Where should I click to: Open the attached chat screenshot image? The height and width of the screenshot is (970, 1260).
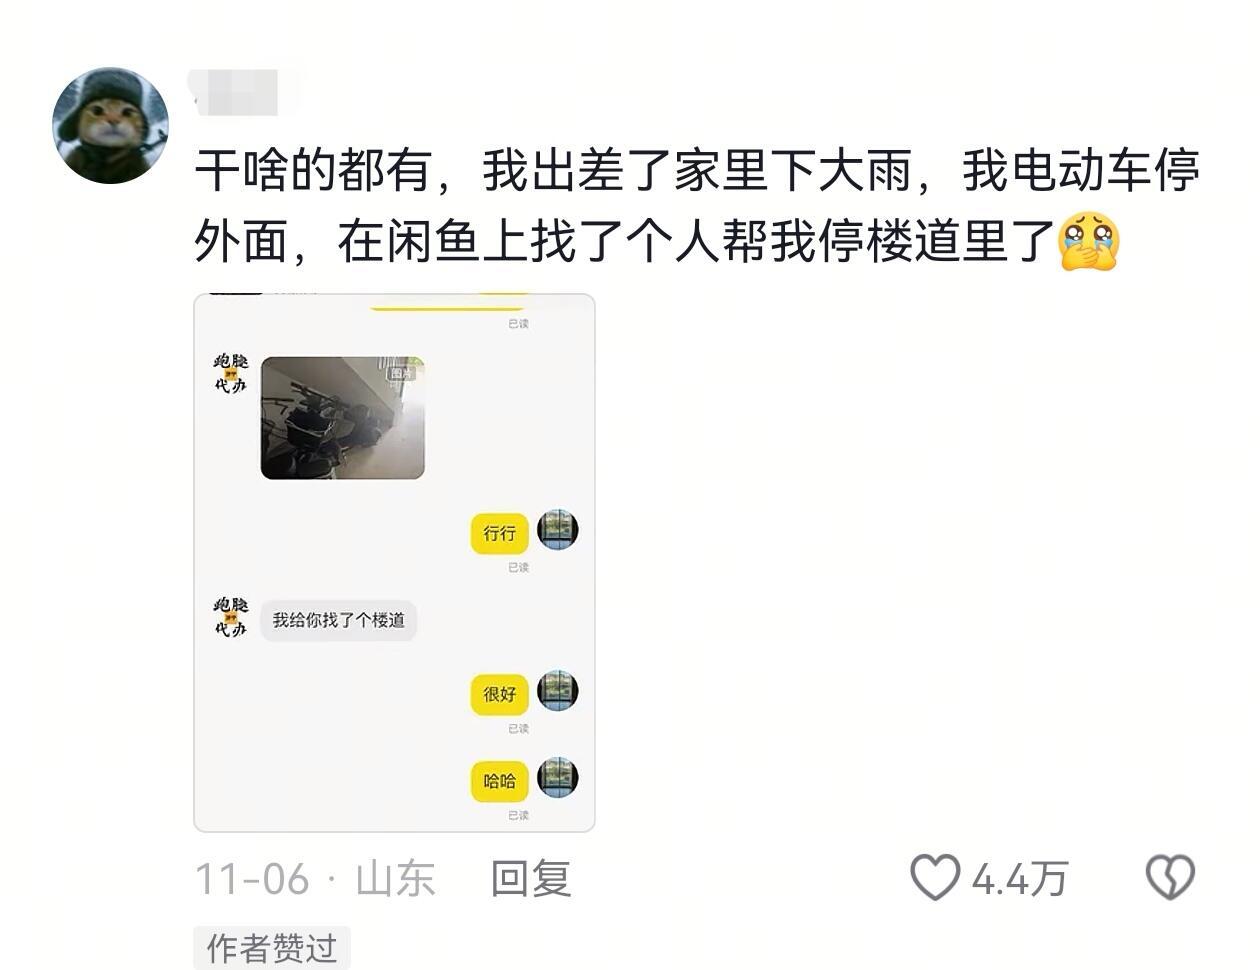click(x=394, y=563)
